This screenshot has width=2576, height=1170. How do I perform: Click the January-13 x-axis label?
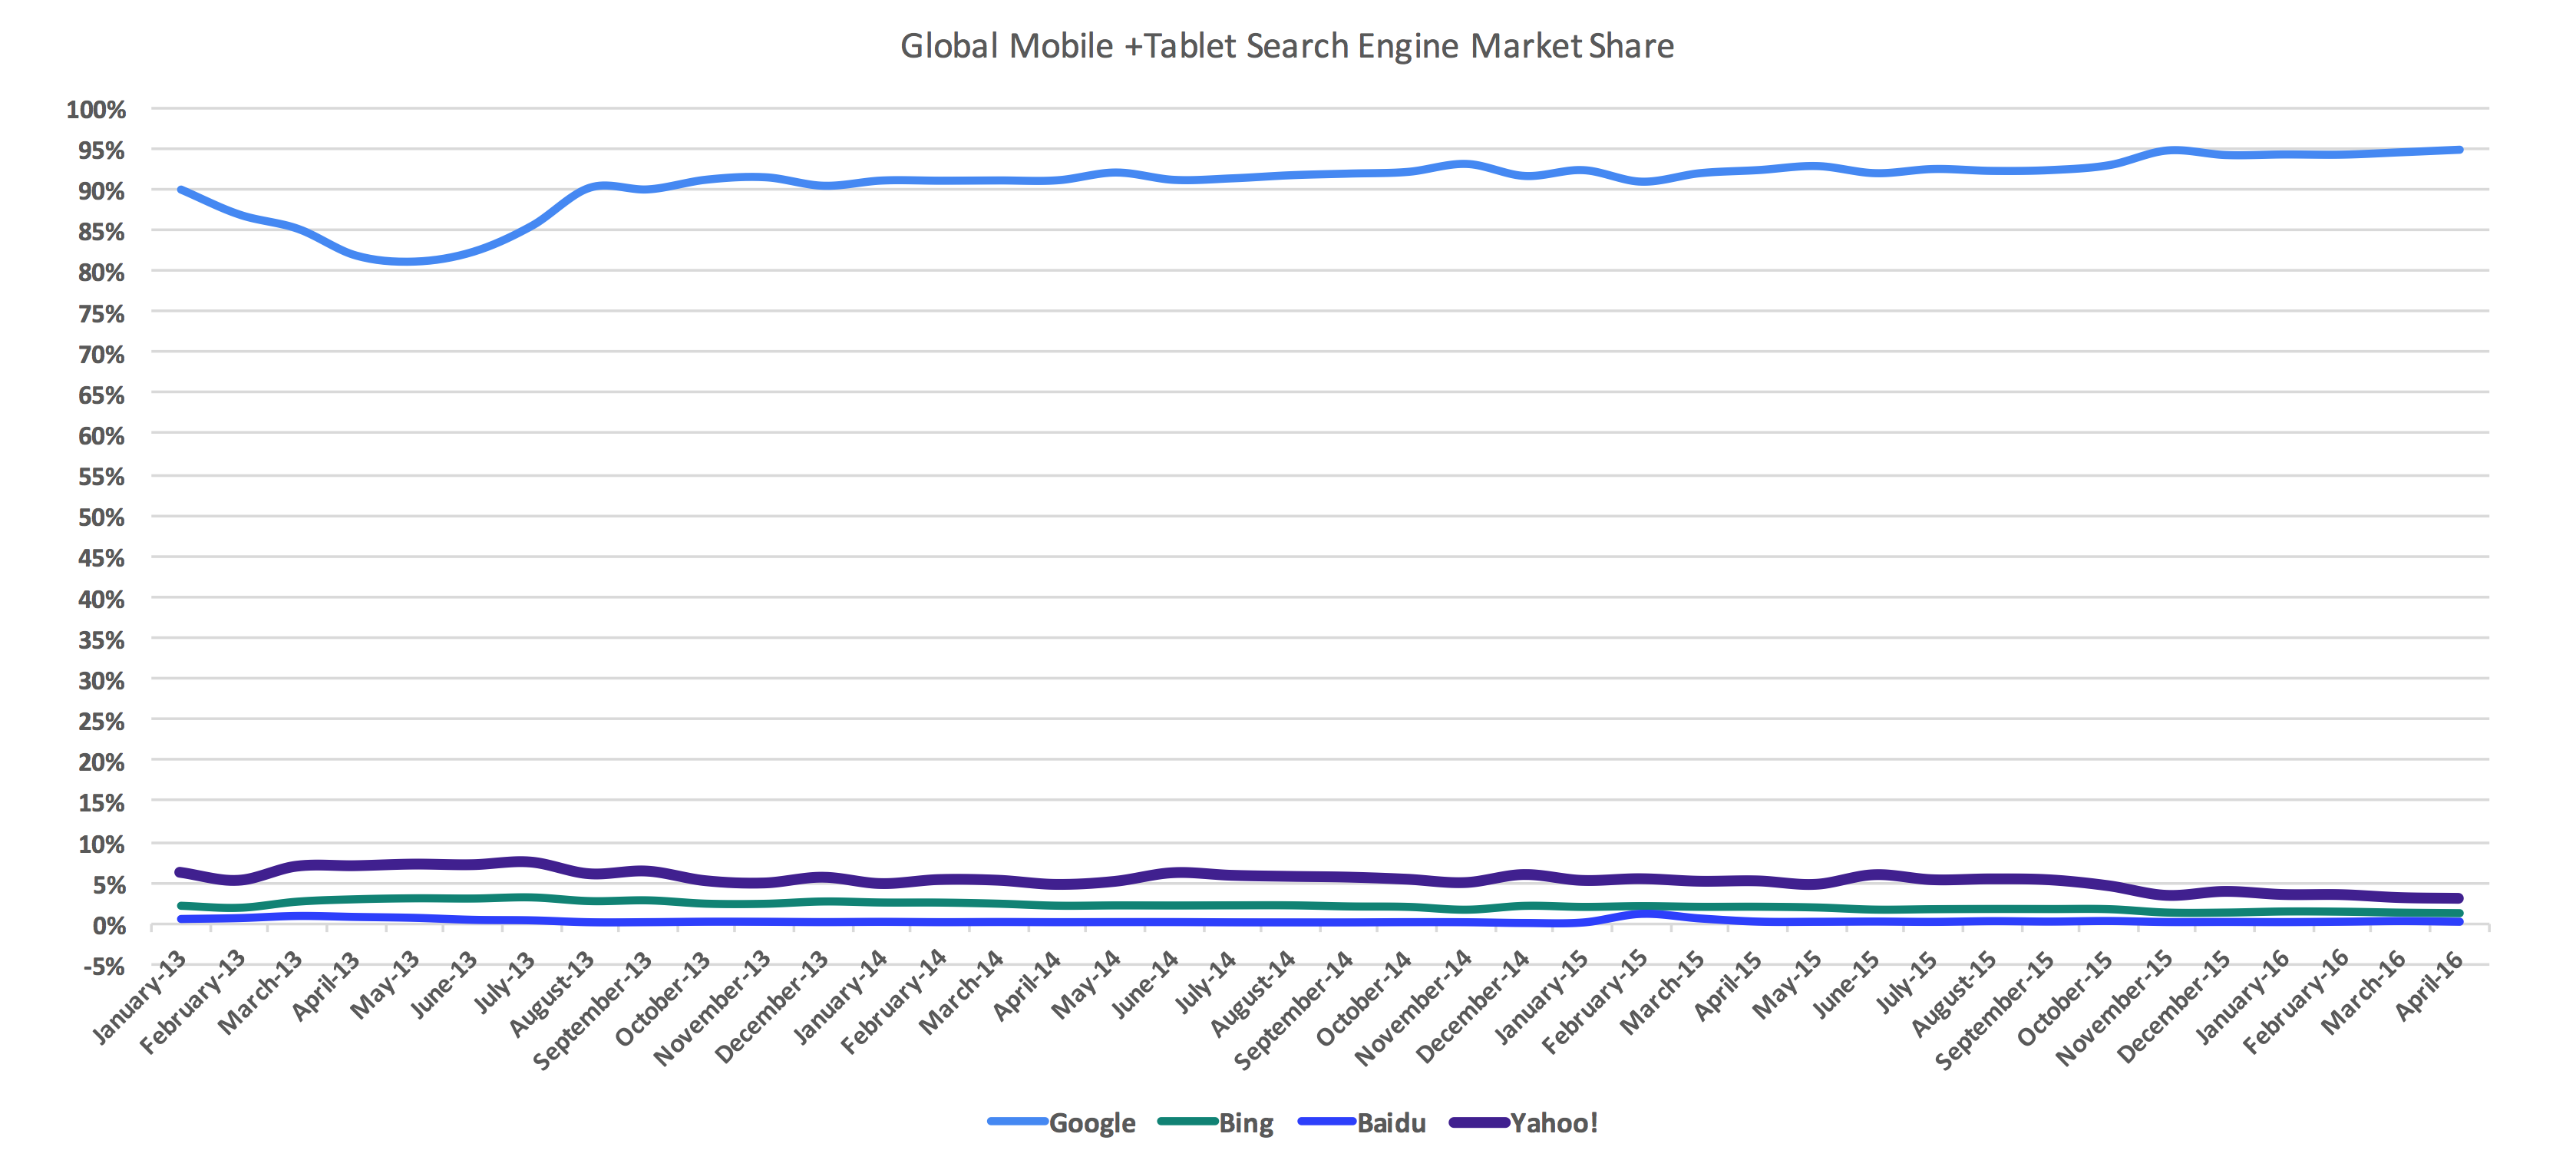(140, 997)
